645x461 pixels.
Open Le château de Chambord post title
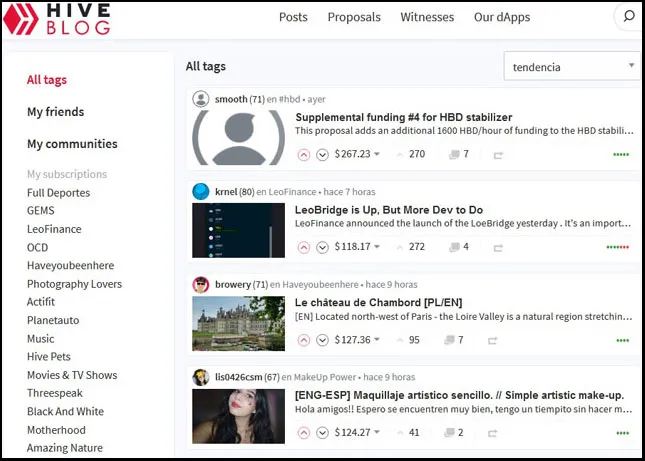[x=378, y=303]
